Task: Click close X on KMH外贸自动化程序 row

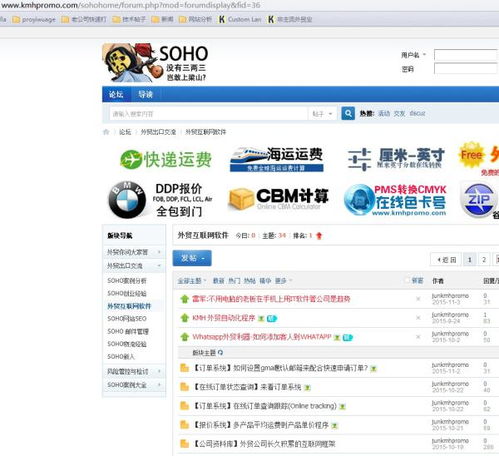Action: [418, 318]
